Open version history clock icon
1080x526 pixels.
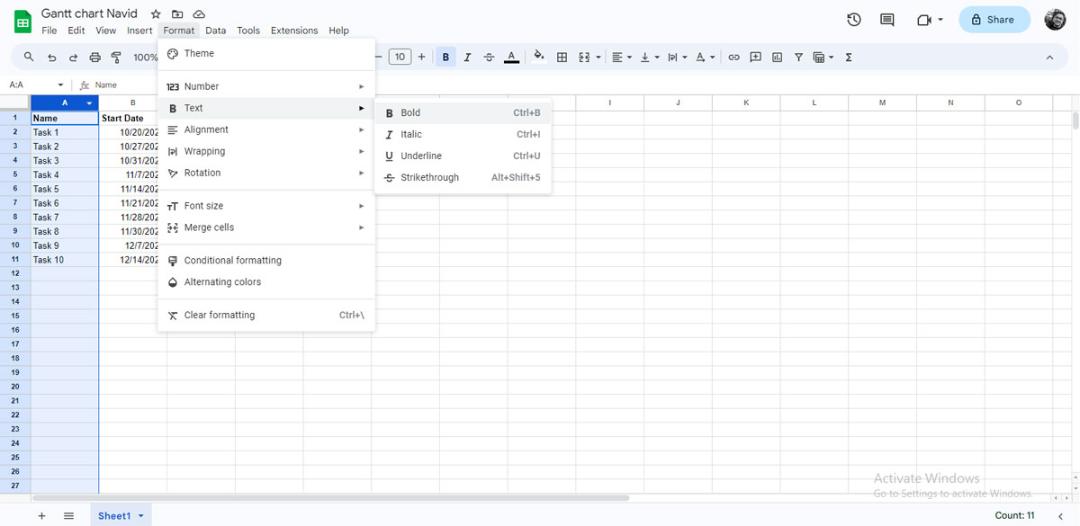click(x=854, y=20)
